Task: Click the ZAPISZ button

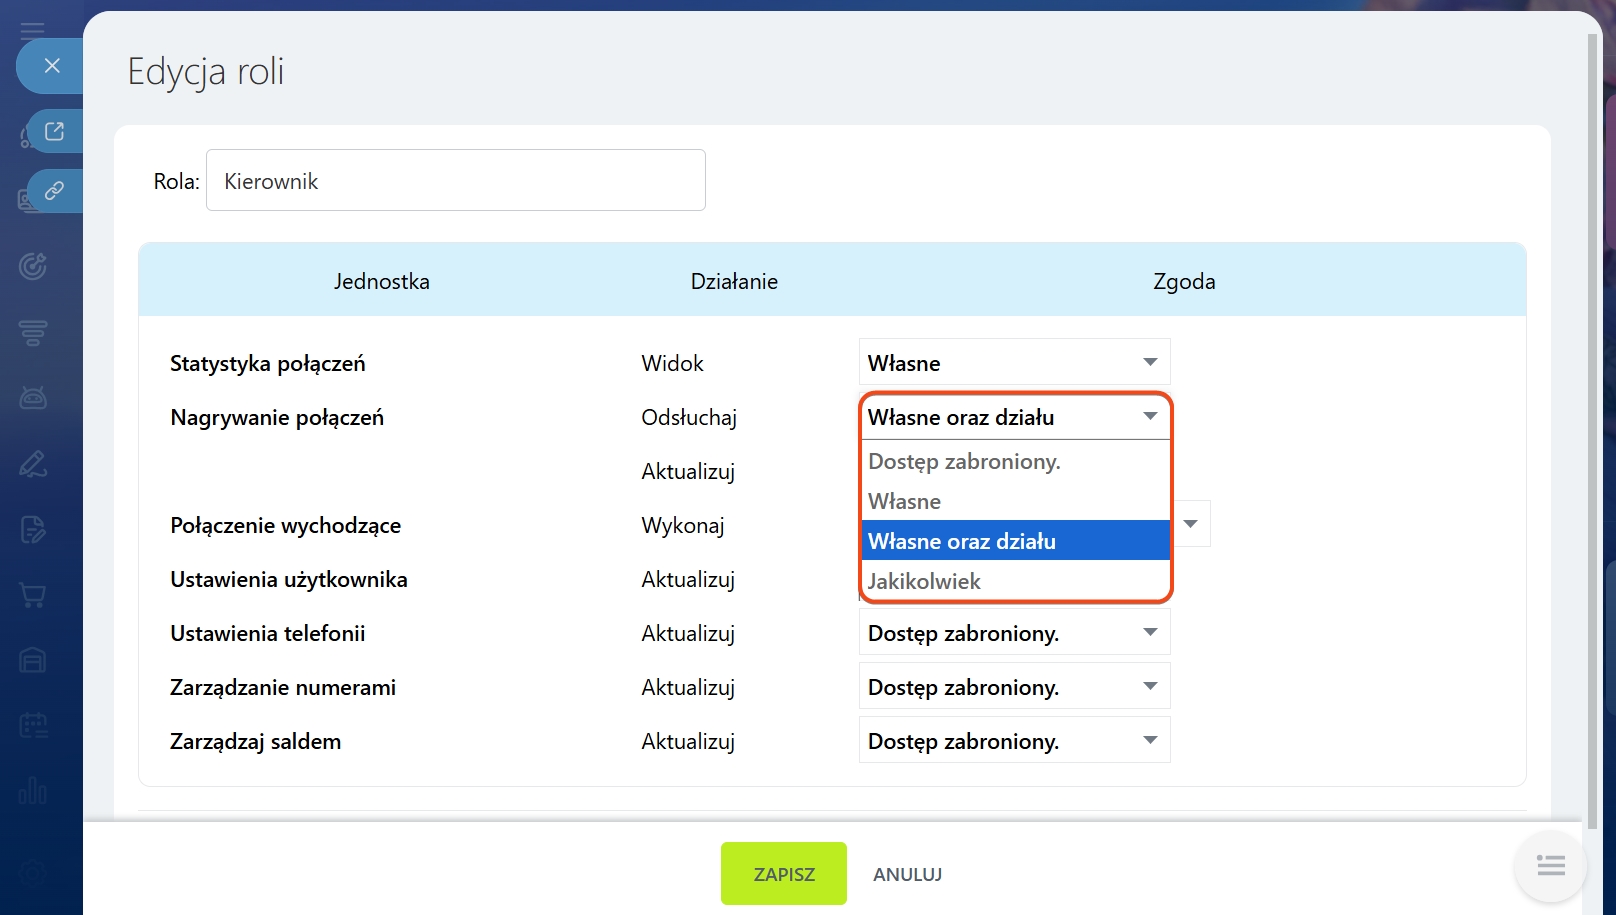Action: point(783,874)
